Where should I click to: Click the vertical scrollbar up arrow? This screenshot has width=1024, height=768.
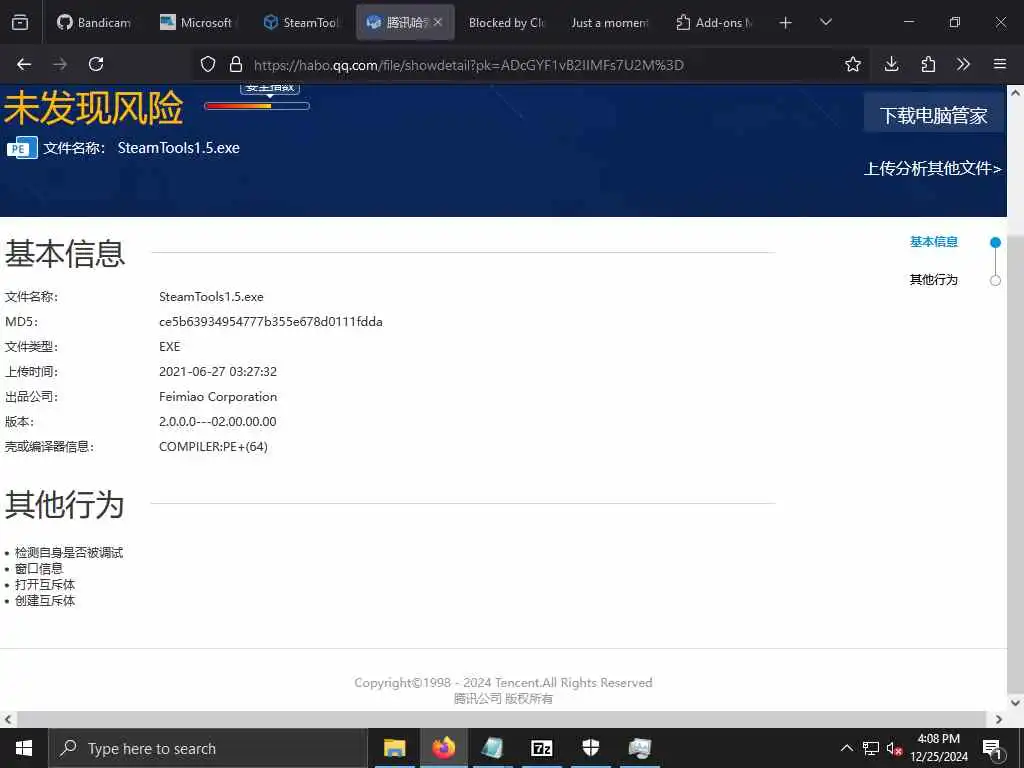(1015, 93)
